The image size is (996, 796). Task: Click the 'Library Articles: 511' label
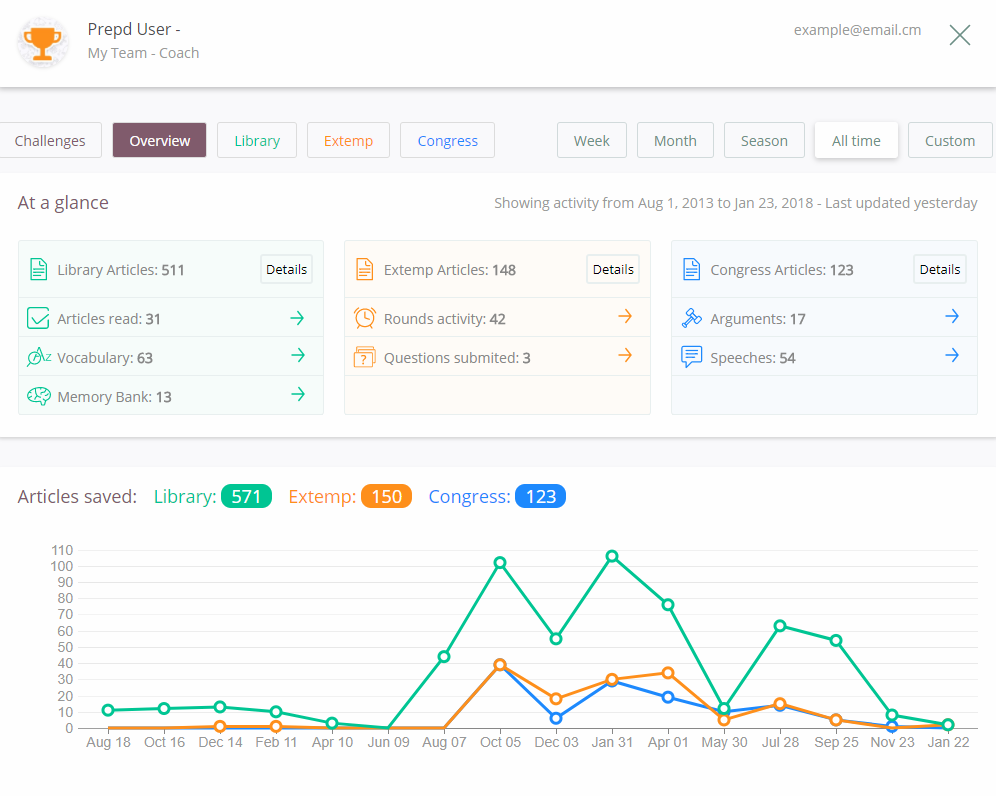click(121, 270)
